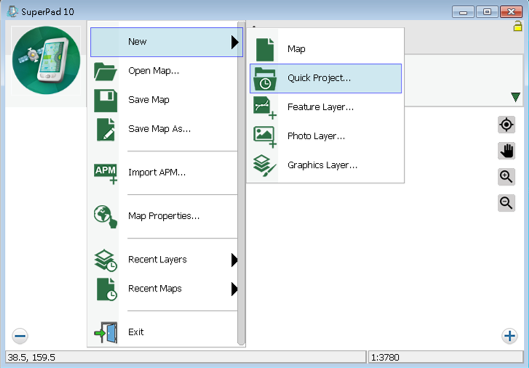Select Photo Layer... submenu entry
This screenshot has height=368, width=529.
pos(326,136)
